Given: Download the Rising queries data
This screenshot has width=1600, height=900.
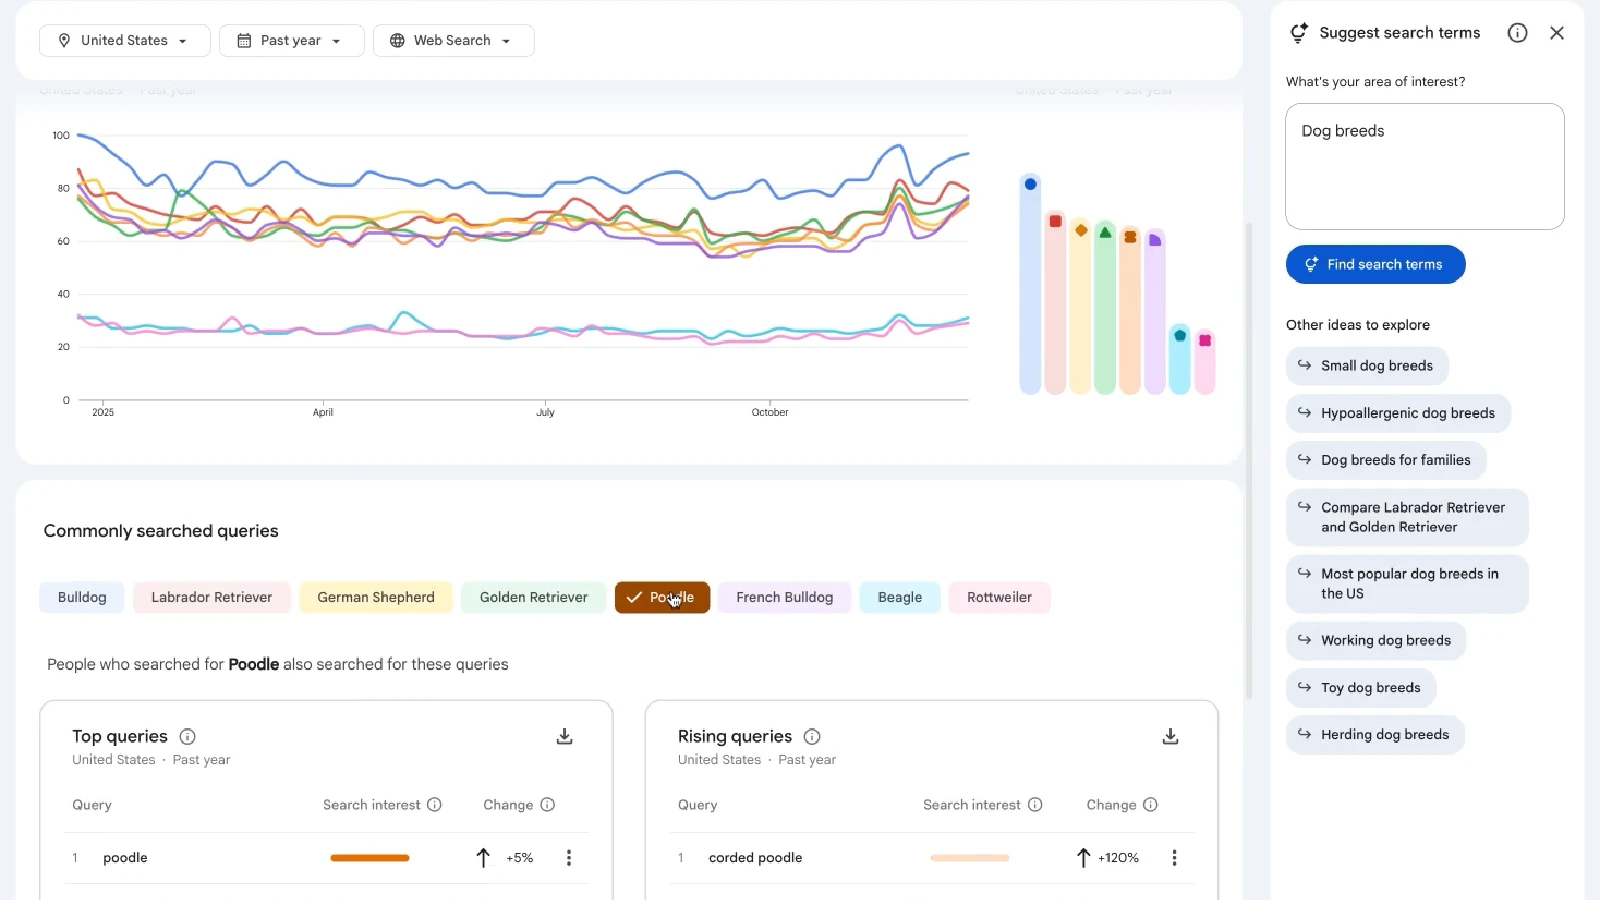Looking at the screenshot, I should tap(1170, 737).
